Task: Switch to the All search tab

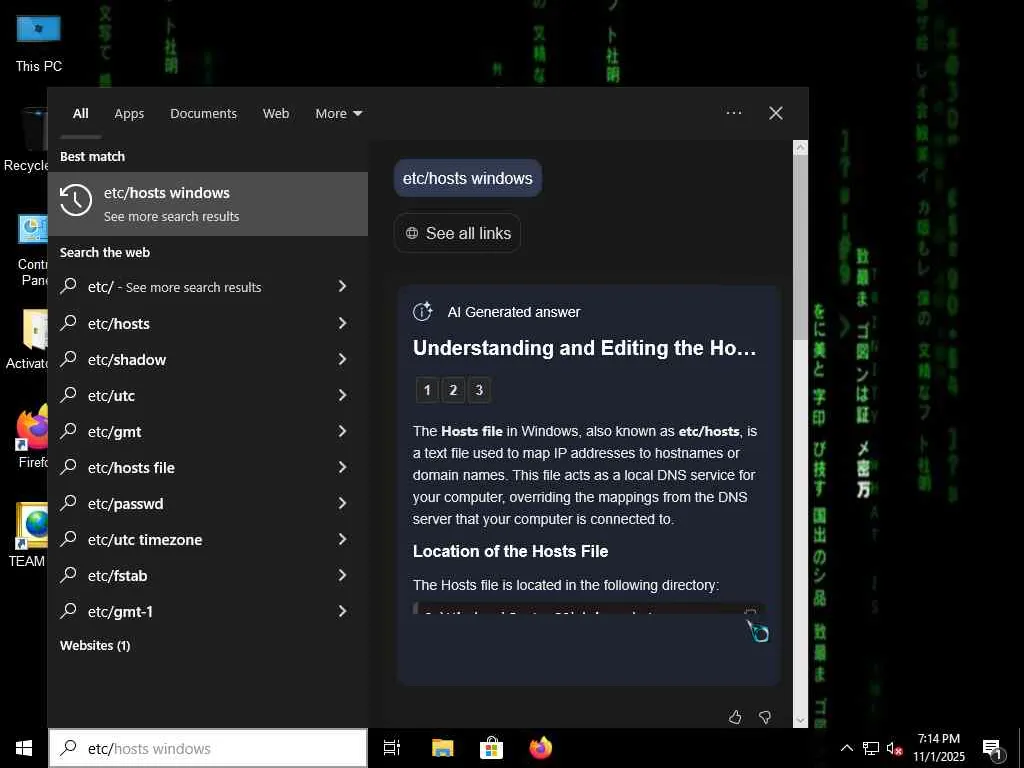Action: tap(80, 114)
